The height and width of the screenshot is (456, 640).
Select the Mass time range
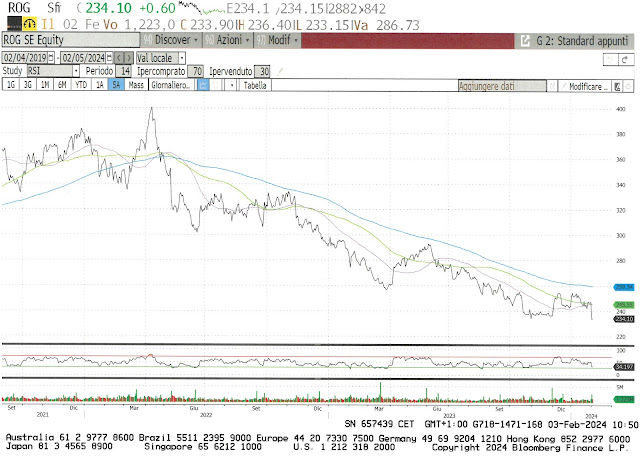pyautogui.click(x=136, y=85)
